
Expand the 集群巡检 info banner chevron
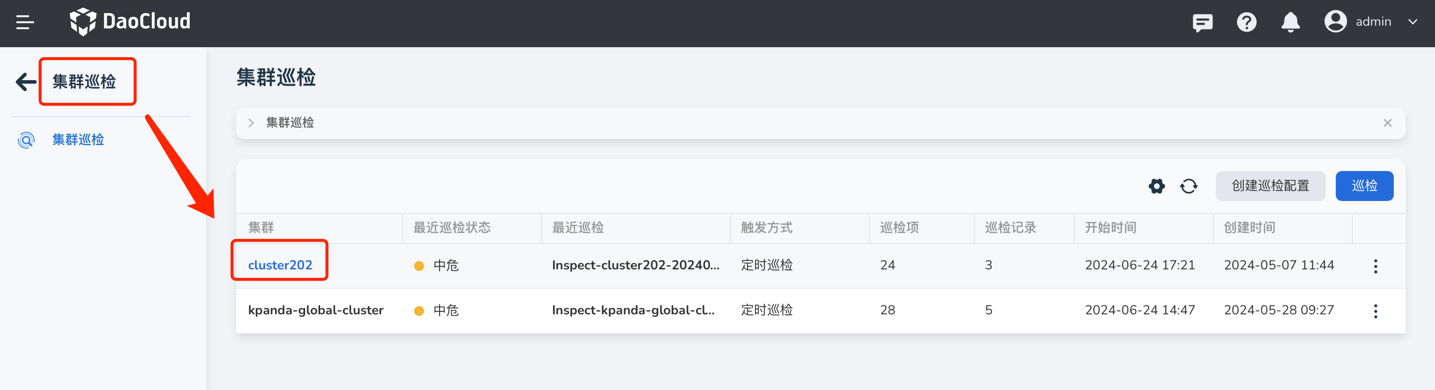(x=251, y=123)
